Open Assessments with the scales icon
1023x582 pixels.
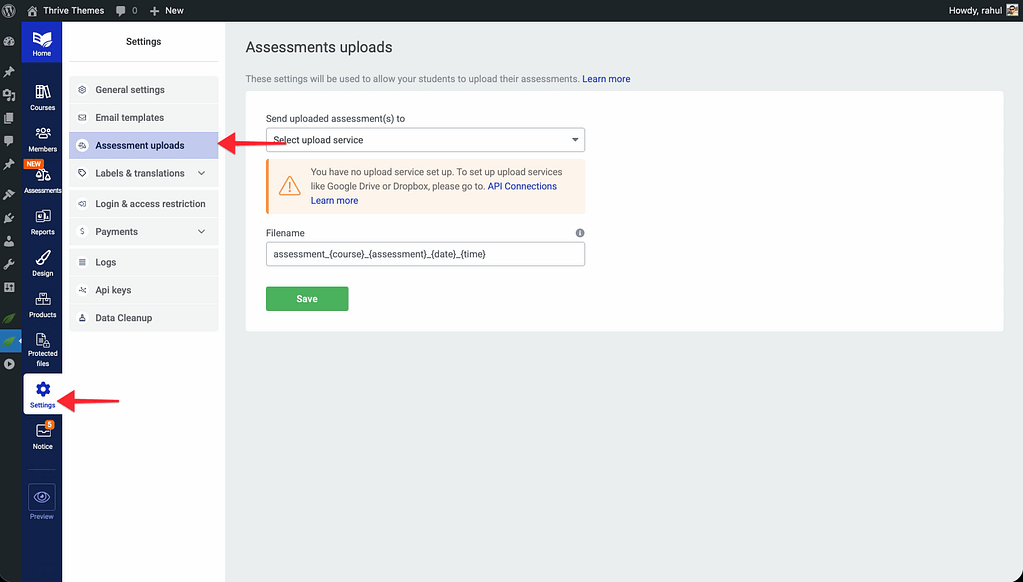(x=43, y=179)
